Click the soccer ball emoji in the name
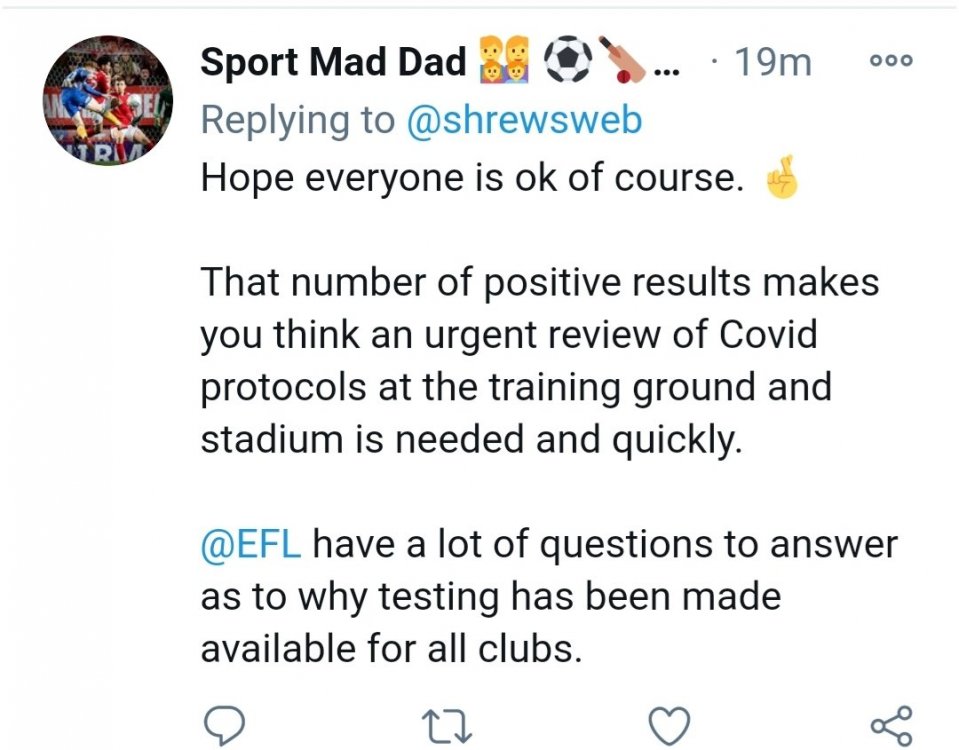 [x=566, y=62]
